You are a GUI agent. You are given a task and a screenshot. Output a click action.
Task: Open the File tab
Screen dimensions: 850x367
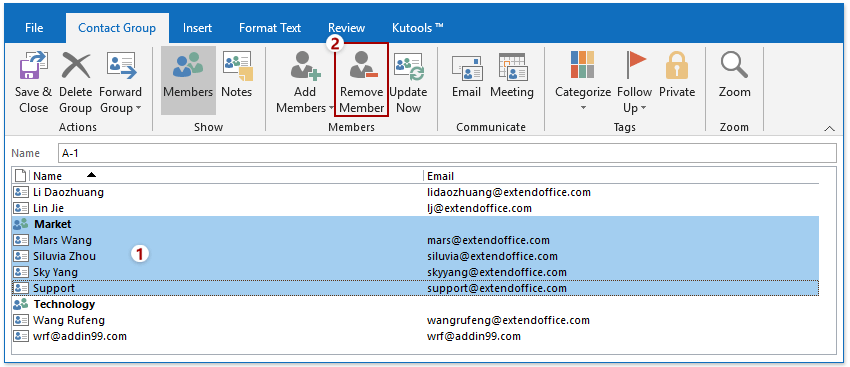point(34,28)
